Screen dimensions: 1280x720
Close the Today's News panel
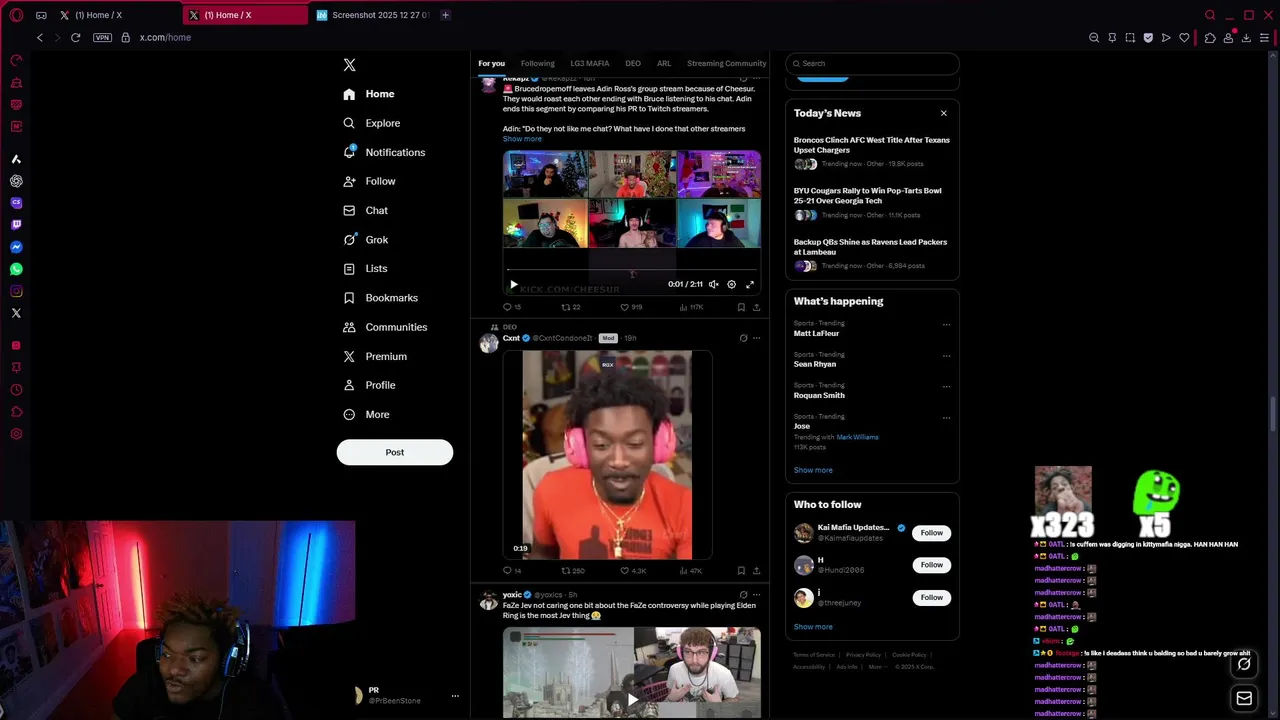943,113
